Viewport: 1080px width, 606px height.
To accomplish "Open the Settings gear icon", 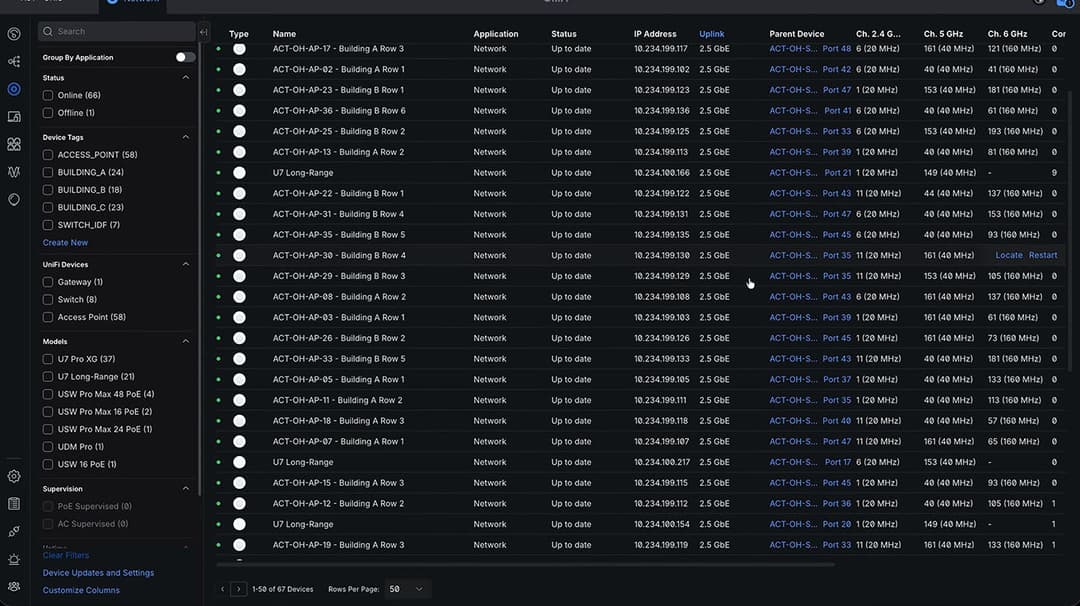I will 14,476.
